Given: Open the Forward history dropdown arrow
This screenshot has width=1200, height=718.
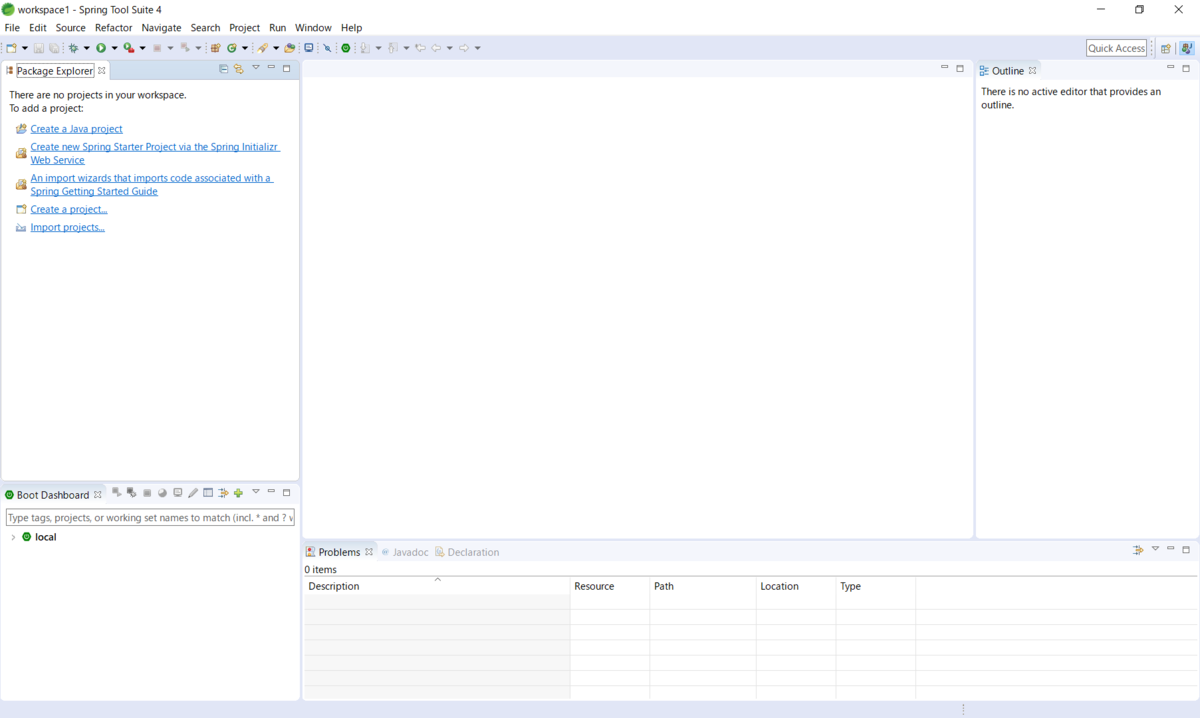Looking at the screenshot, I should point(477,48).
